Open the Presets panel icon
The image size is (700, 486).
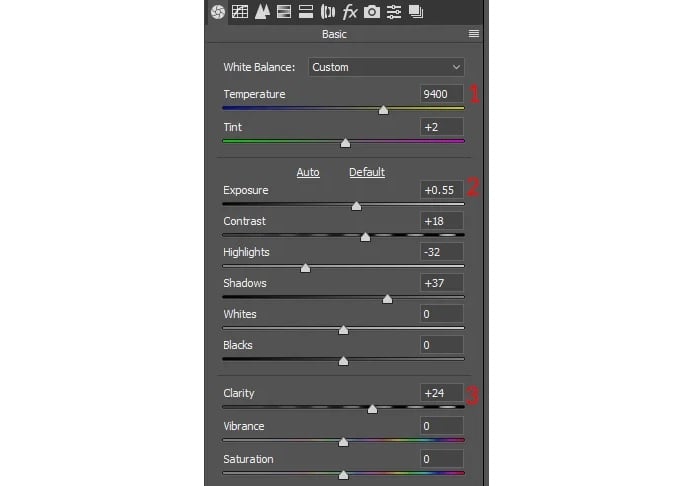(394, 12)
